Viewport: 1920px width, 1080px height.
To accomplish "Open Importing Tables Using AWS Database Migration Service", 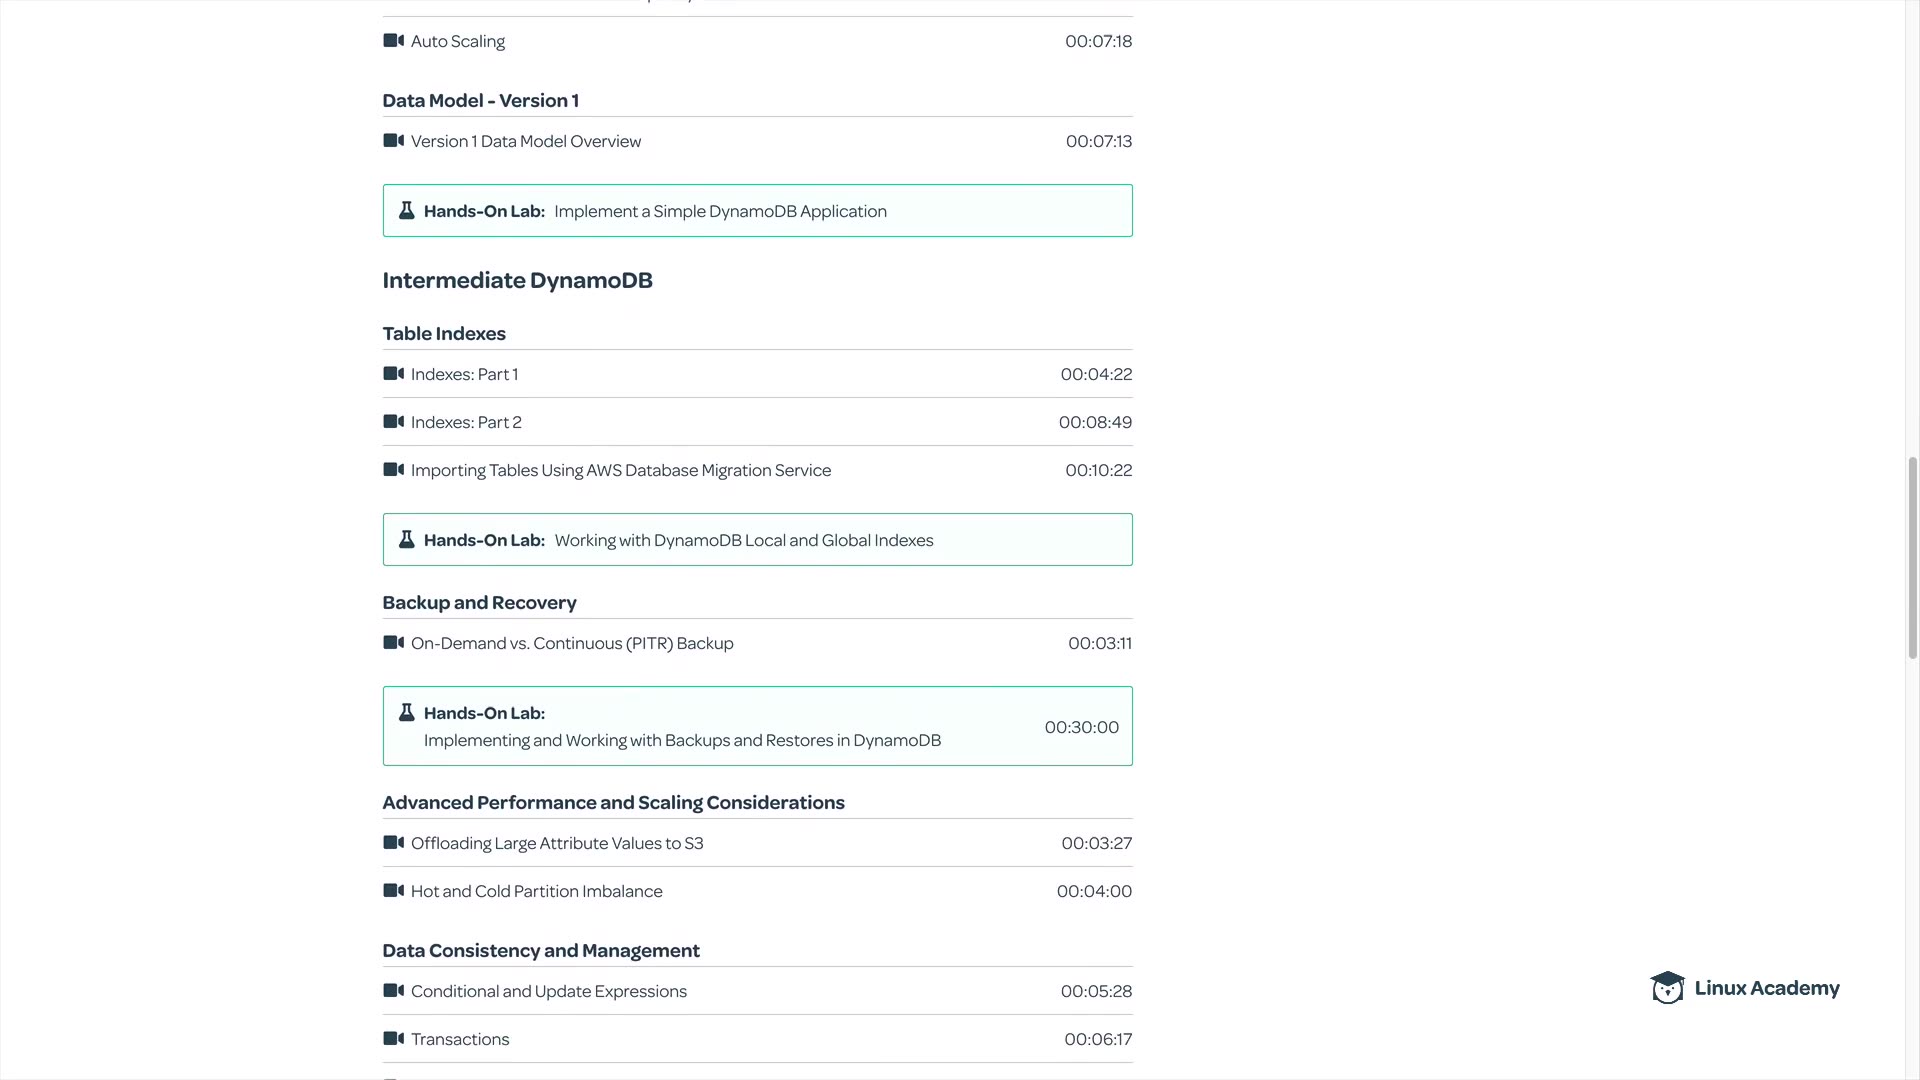I will point(620,470).
